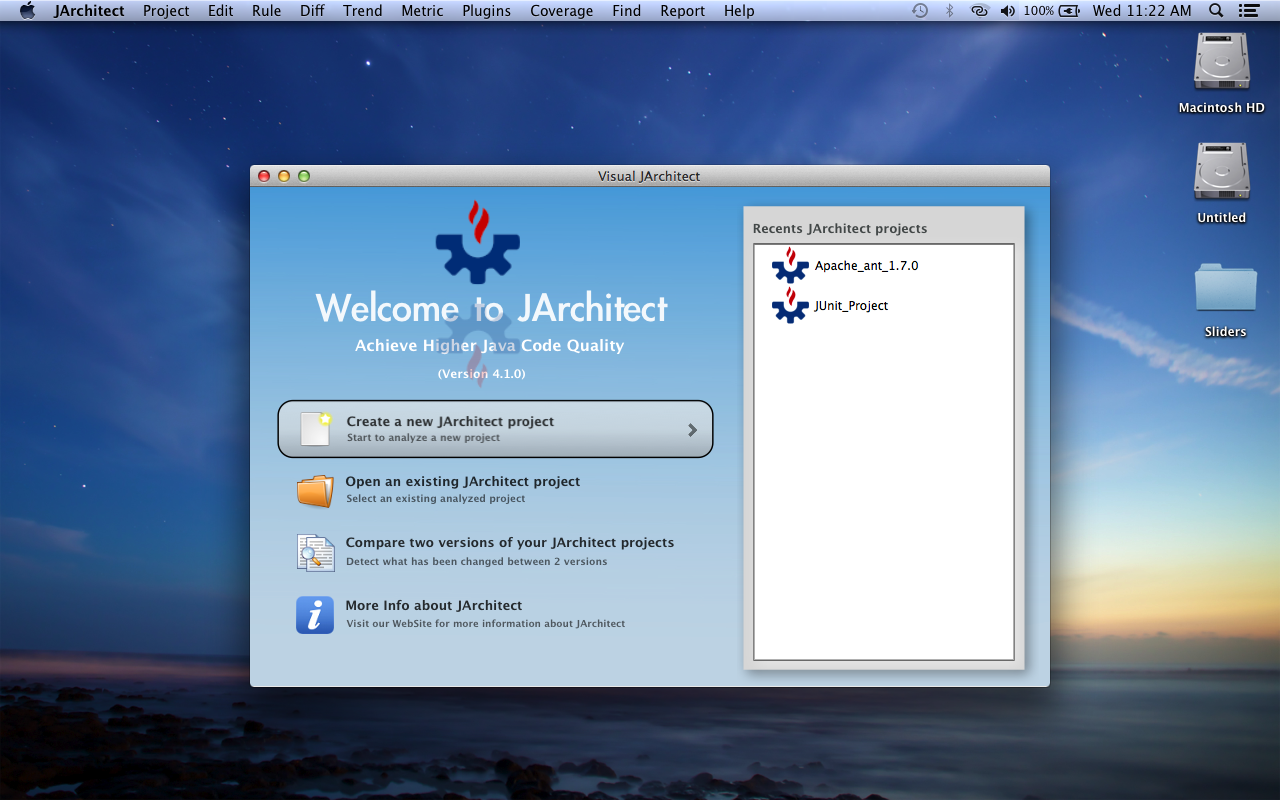Click the red close window button
This screenshot has height=800, width=1280.
tap(264, 176)
